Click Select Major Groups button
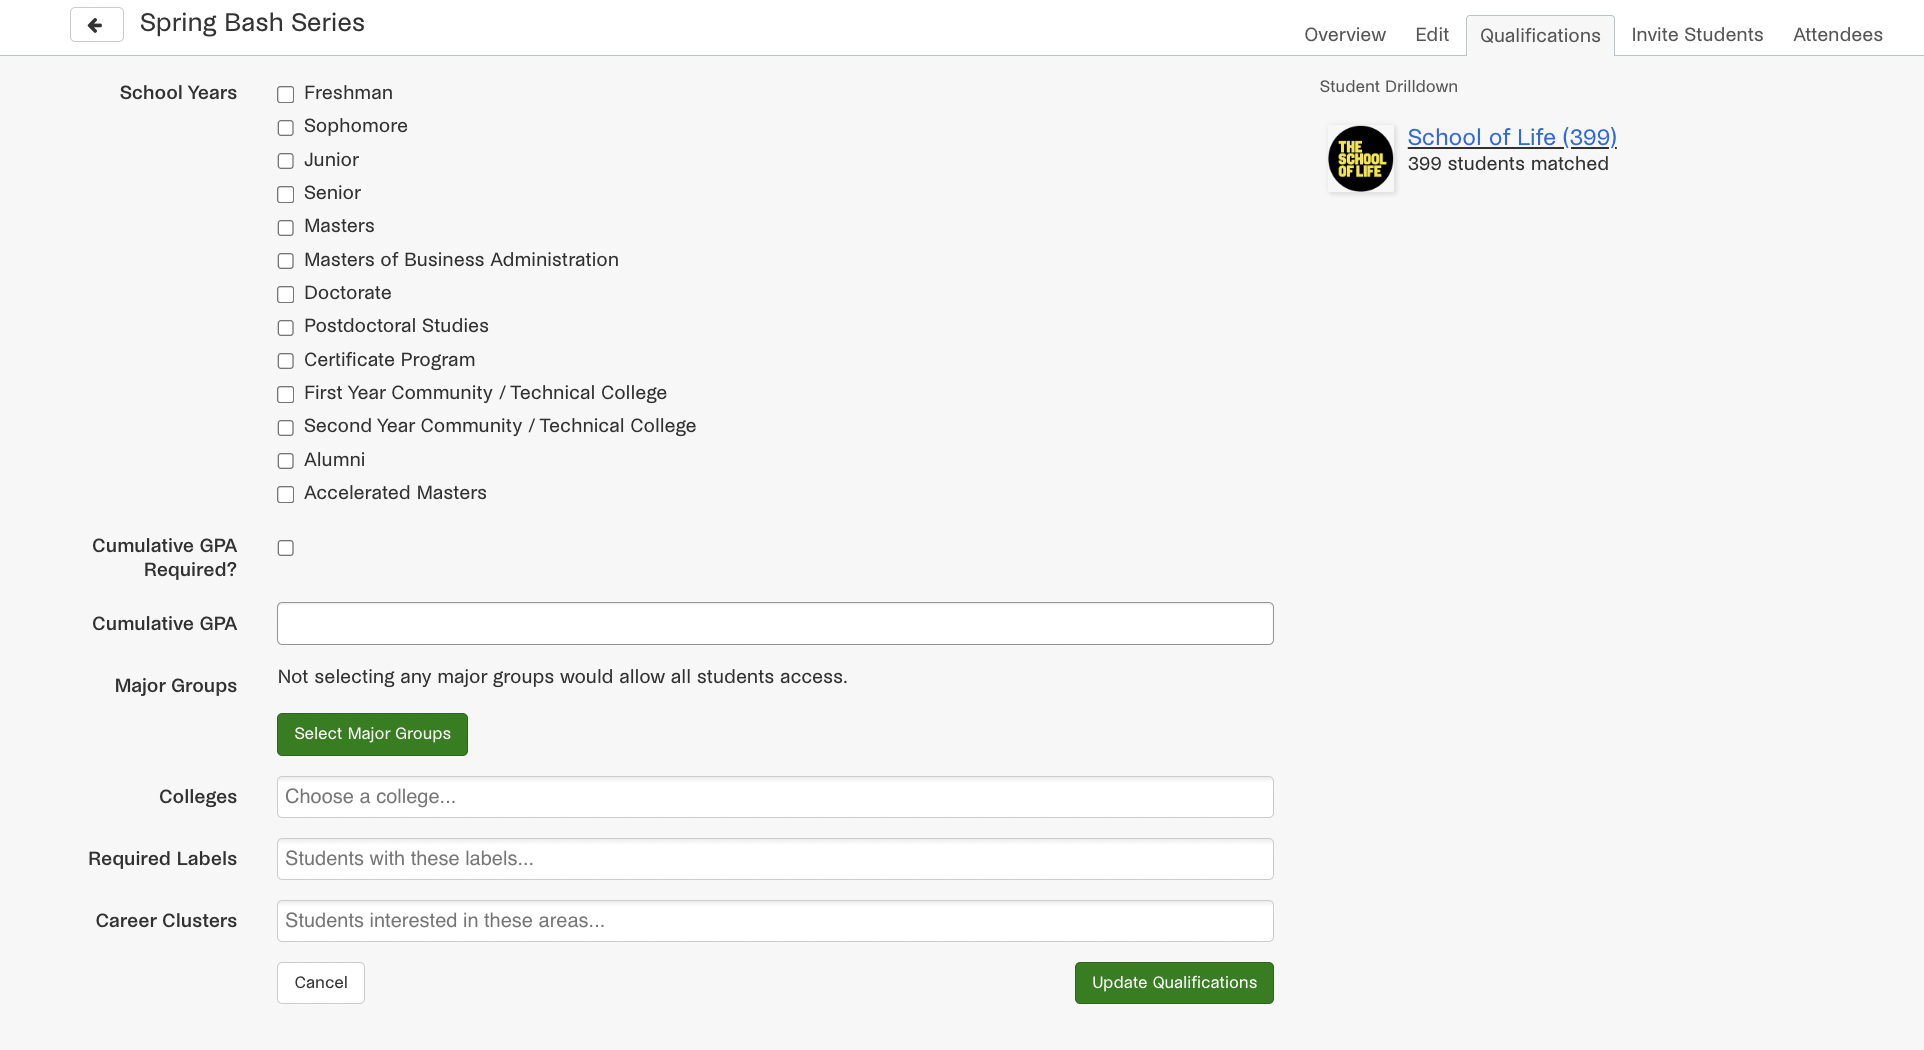The image size is (1924, 1050). tap(372, 734)
